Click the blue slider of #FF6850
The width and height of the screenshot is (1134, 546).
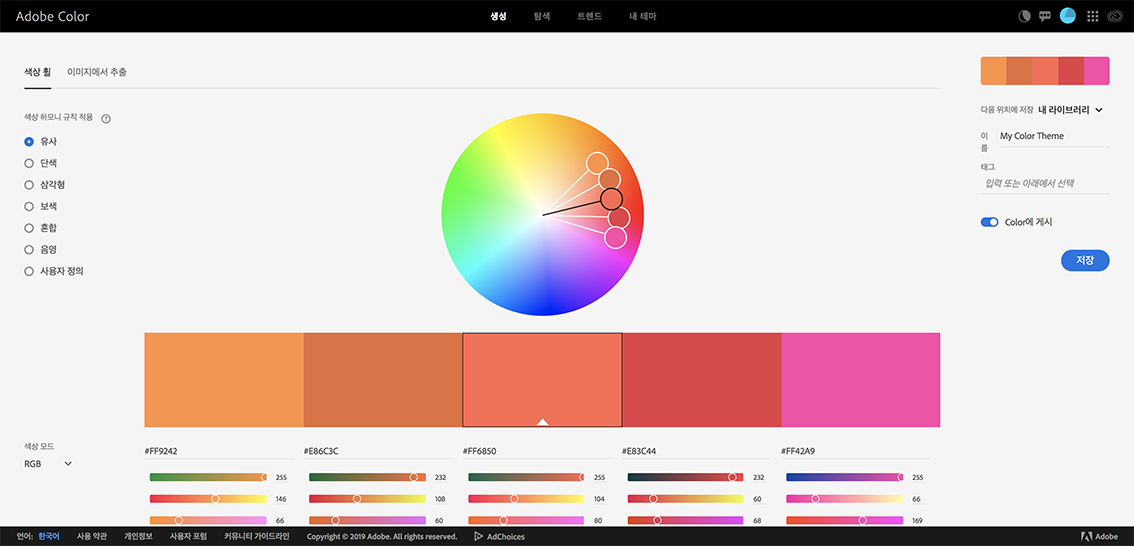pos(526,521)
